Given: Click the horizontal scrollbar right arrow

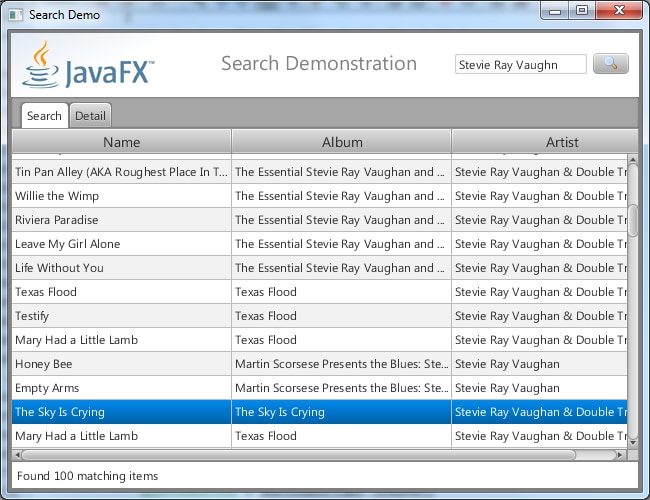Looking at the screenshot, I should [x=619, y=454].
